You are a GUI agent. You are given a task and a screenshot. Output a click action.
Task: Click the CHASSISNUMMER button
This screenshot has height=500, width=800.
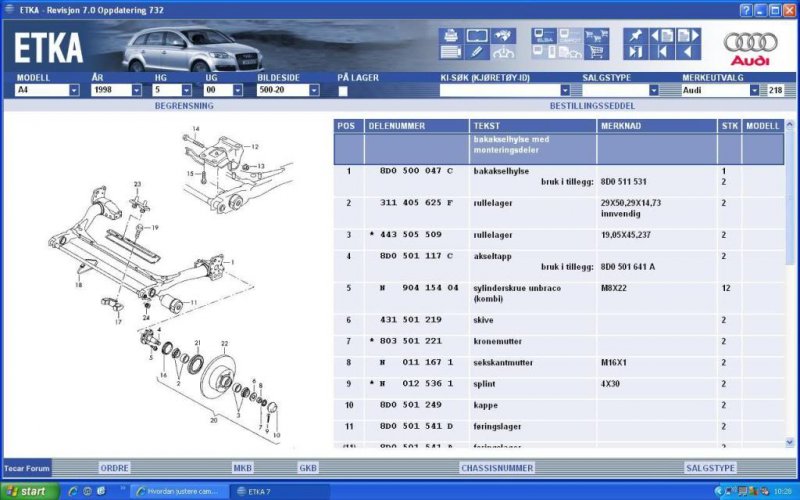pos(496,467)
